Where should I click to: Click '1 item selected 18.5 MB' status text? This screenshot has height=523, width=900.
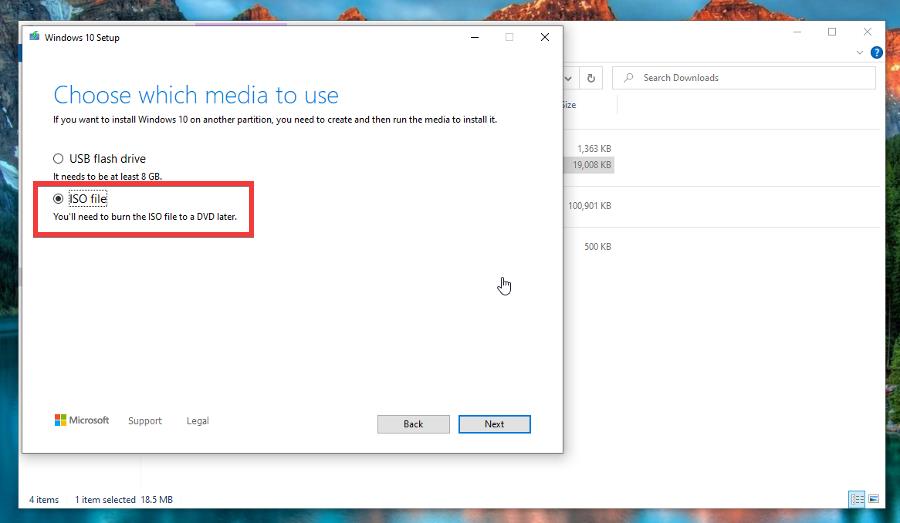(x=124, y=499)
